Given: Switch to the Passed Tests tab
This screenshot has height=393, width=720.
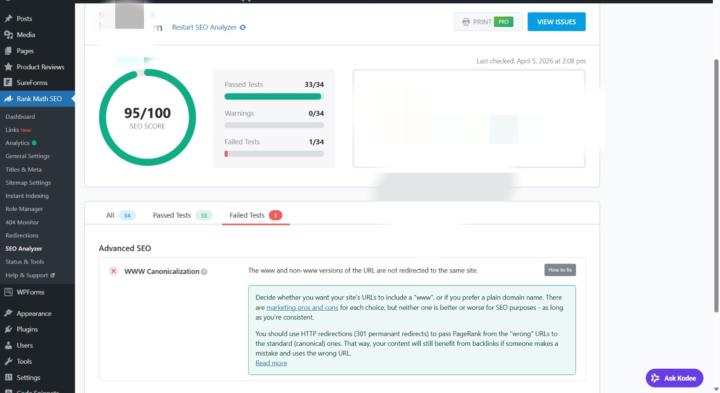Looking at the screenshot, I should [x=182, y=215].
